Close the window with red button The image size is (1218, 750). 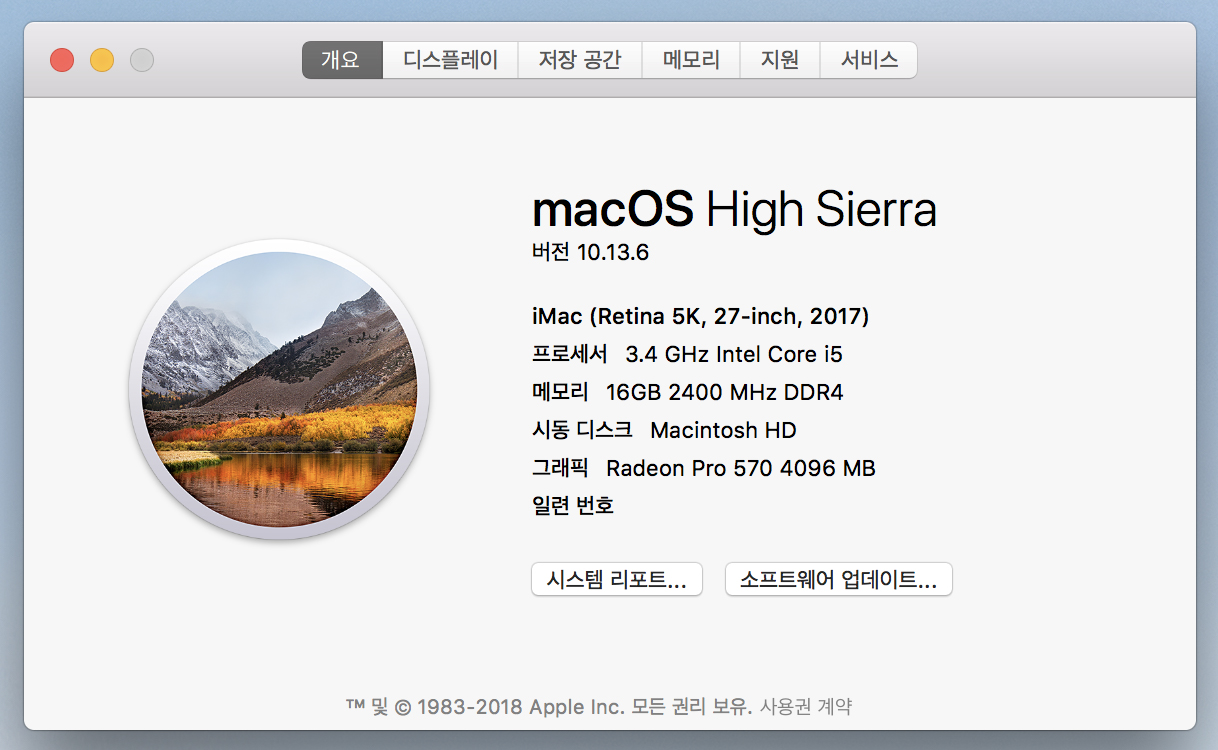pyautogui.click(x=62, y=60)
